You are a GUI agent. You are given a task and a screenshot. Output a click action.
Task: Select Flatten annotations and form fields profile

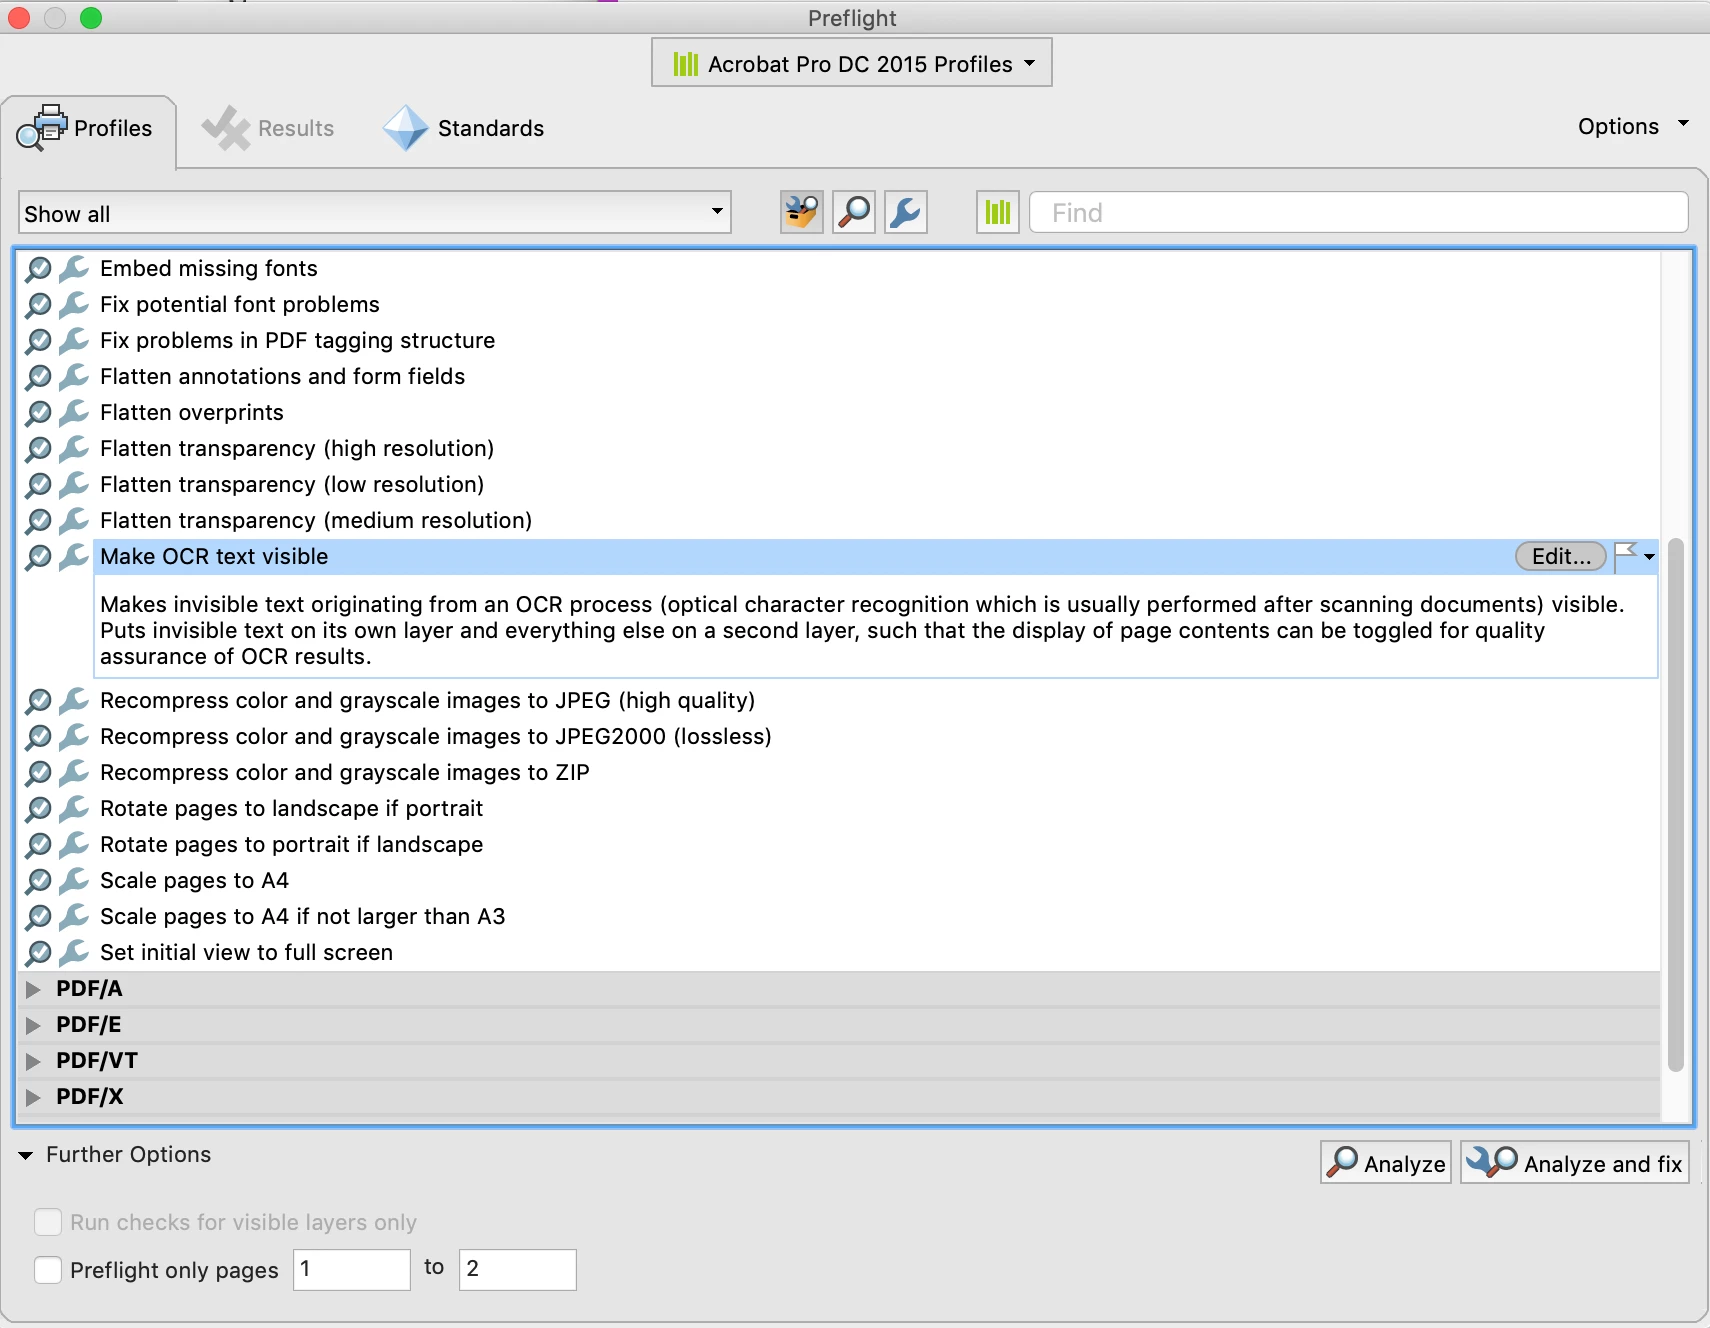coord(282,376)
